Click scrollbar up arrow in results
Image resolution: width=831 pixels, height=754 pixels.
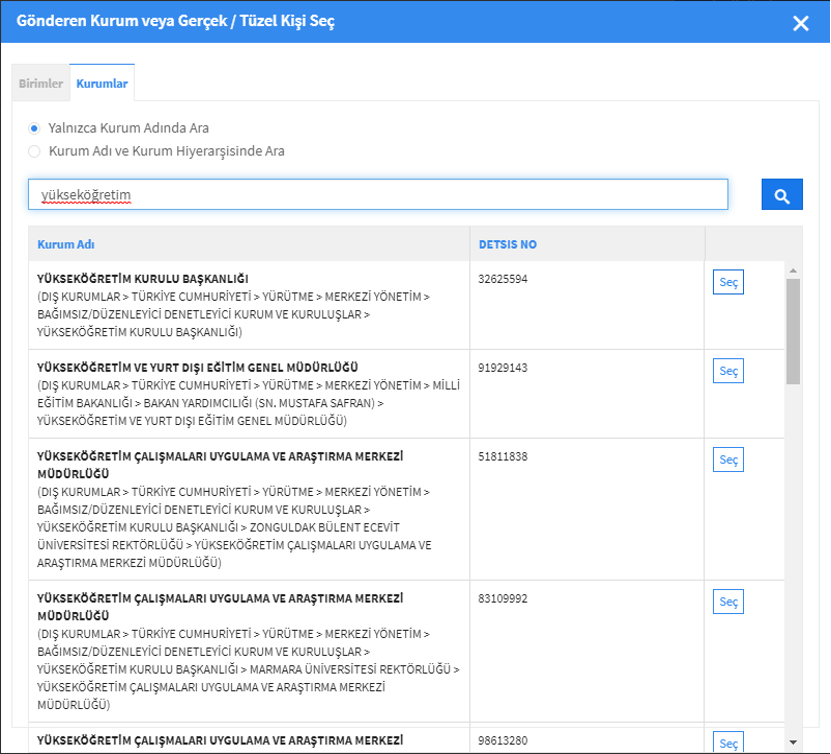[793, 271]
